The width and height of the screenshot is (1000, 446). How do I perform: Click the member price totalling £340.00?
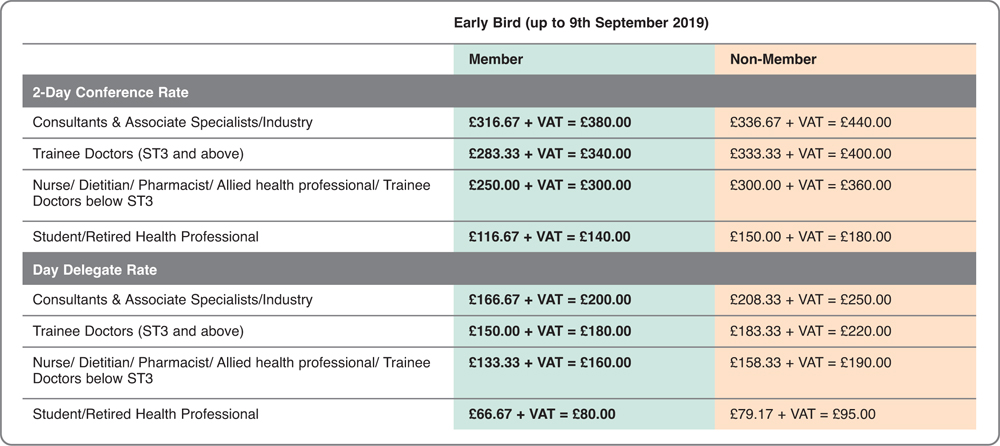[550, 154]
